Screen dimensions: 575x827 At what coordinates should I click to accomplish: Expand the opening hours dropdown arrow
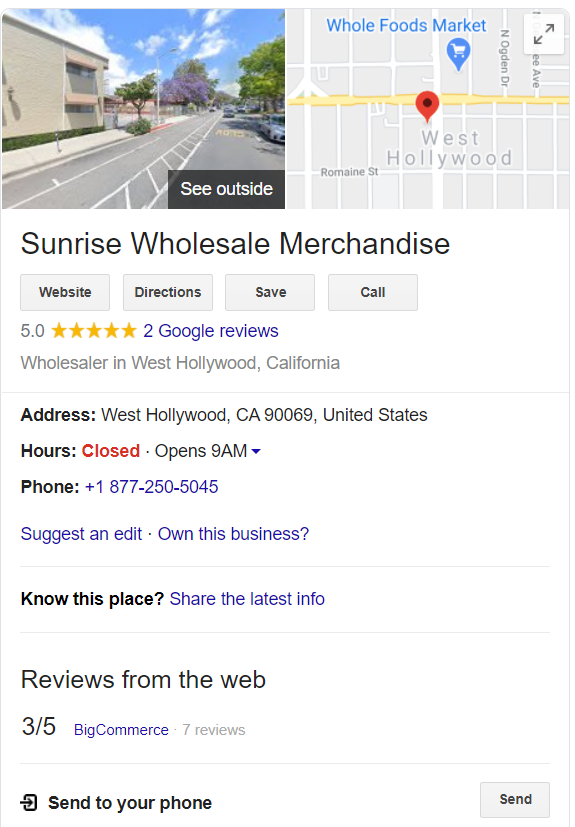(x=256, y=451)
